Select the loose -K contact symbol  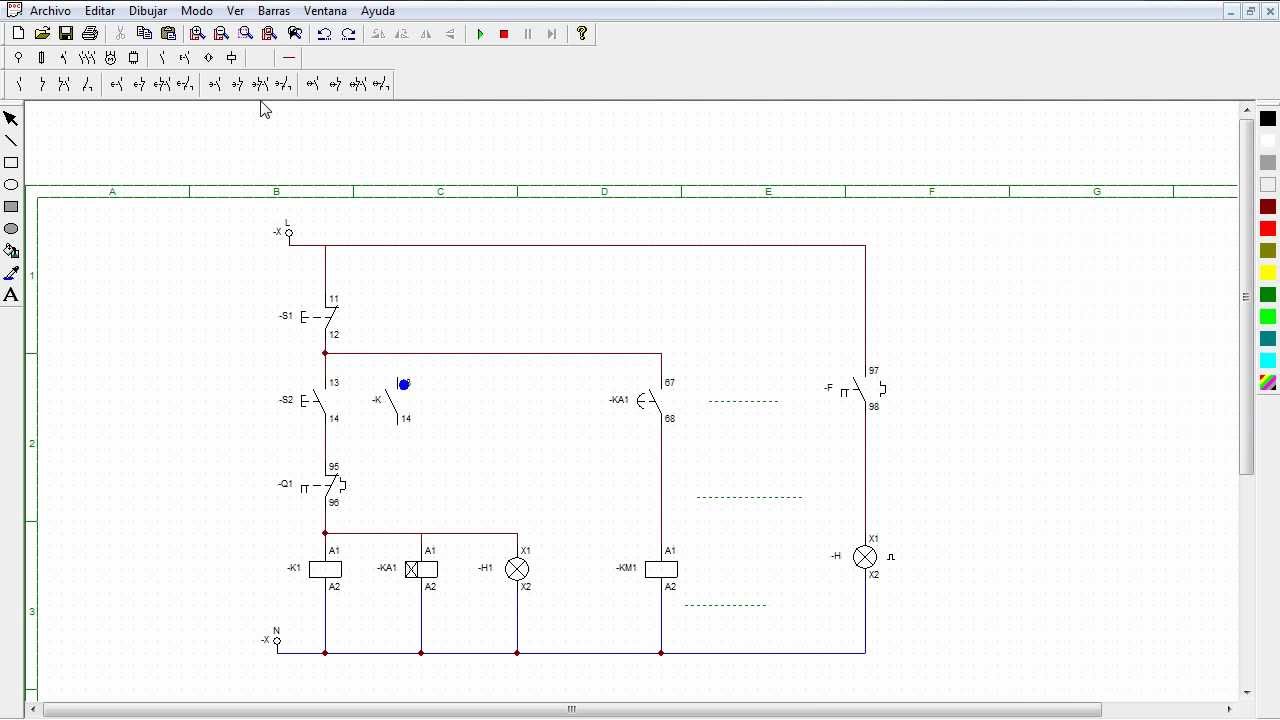392,402
